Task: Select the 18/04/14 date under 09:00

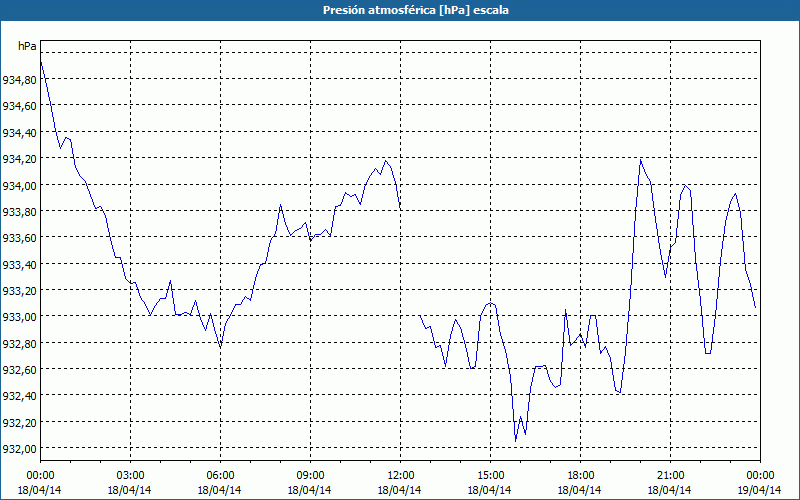Action: pyautogui.click(x=310, y=490)
